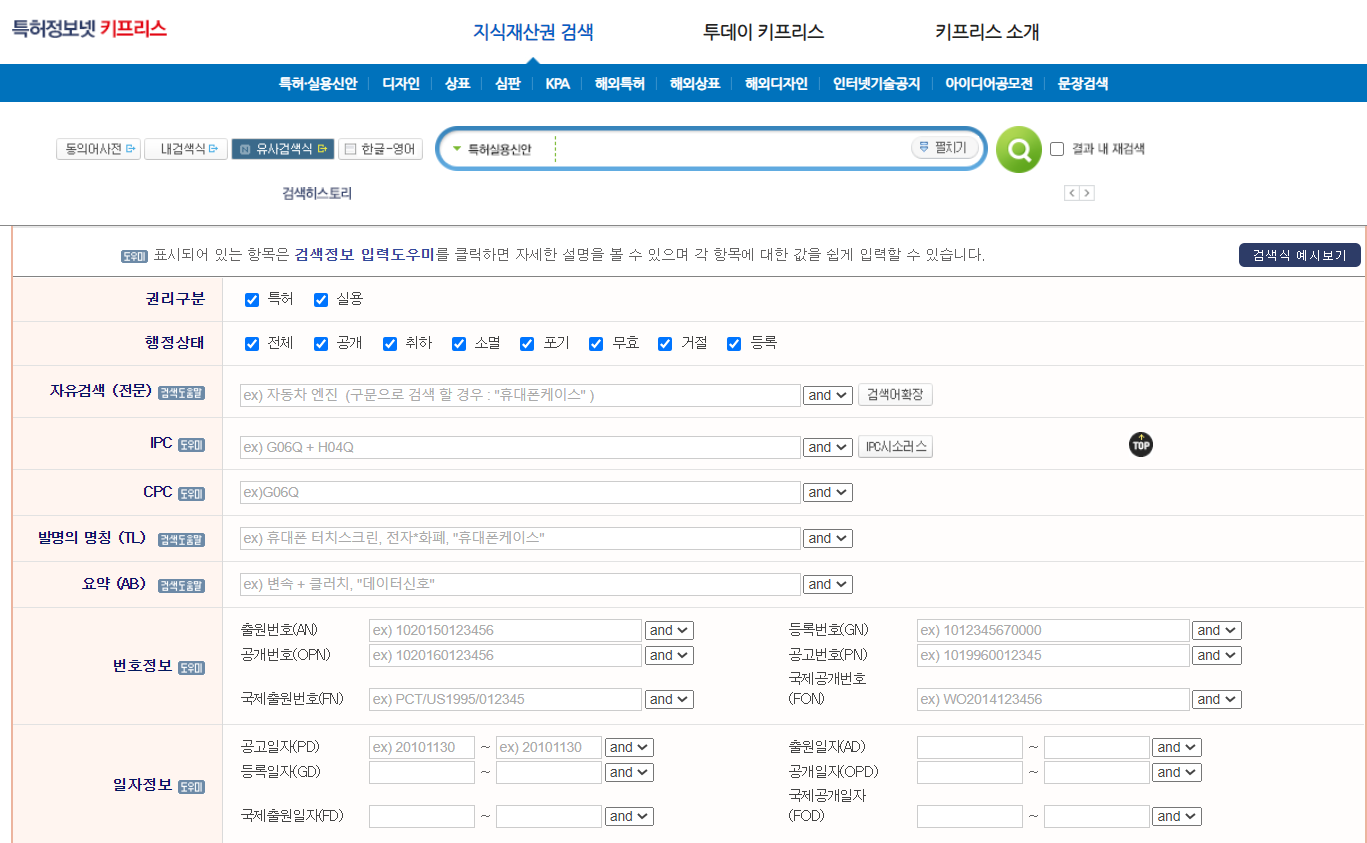Open 내검색식 button
1367x843 pixels.
[186, 149]
